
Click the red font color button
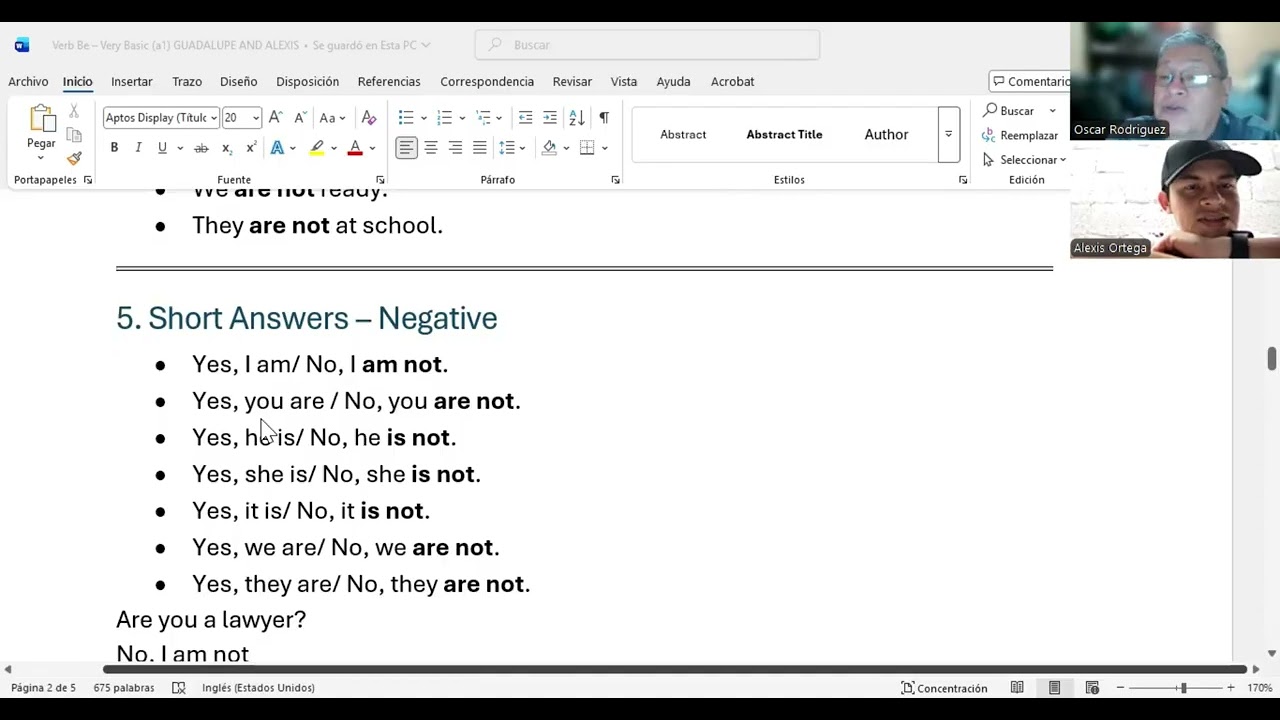pos(355,148)
